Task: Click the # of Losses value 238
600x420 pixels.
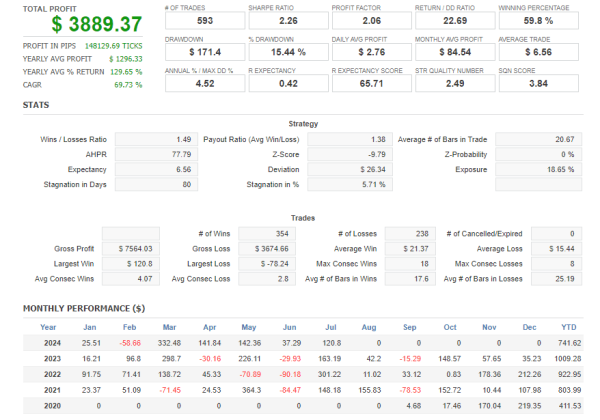Action: tap(410, 233)
